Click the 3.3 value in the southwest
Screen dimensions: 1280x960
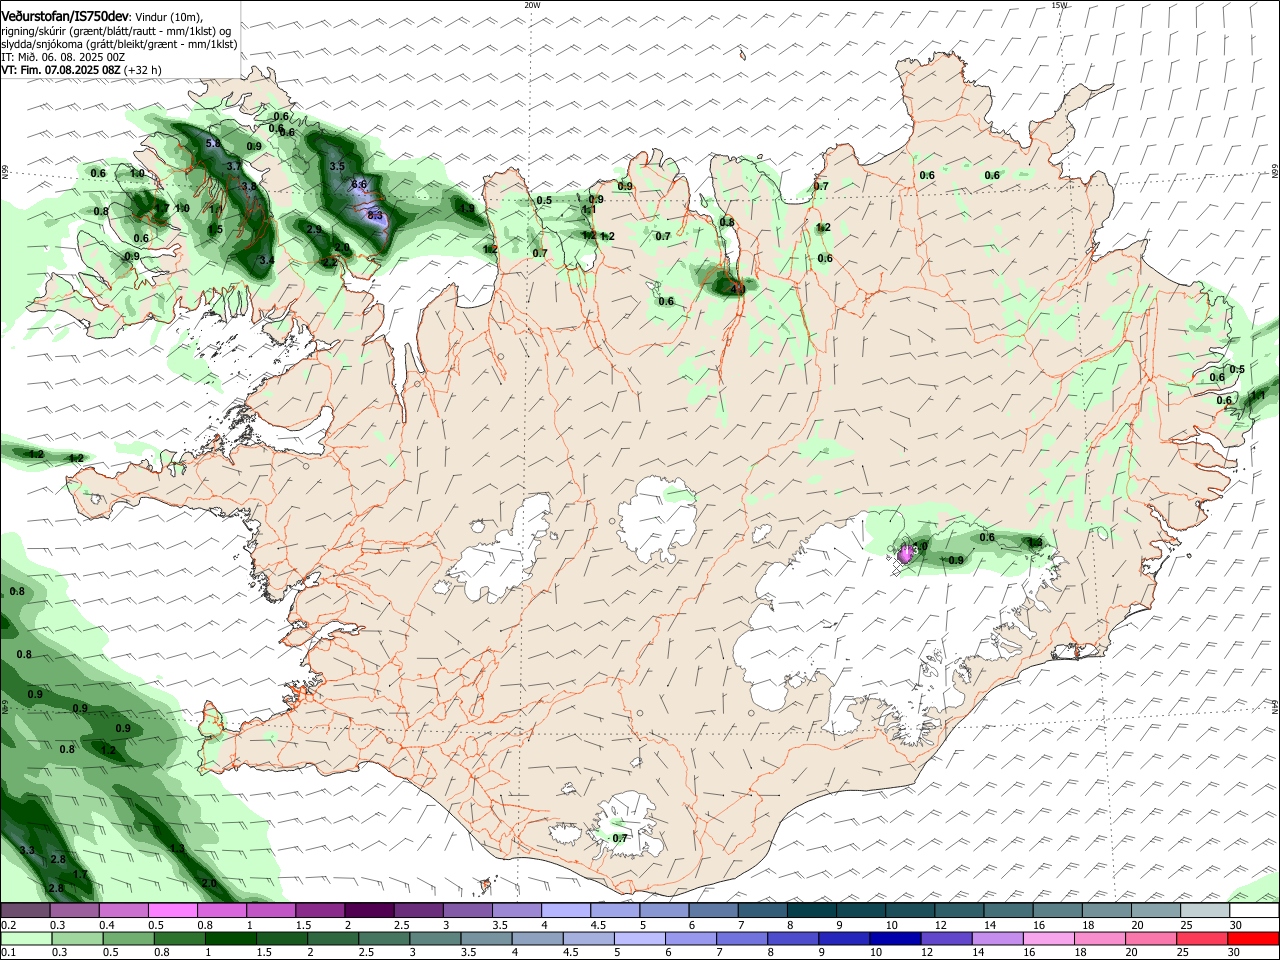[27, 850]
